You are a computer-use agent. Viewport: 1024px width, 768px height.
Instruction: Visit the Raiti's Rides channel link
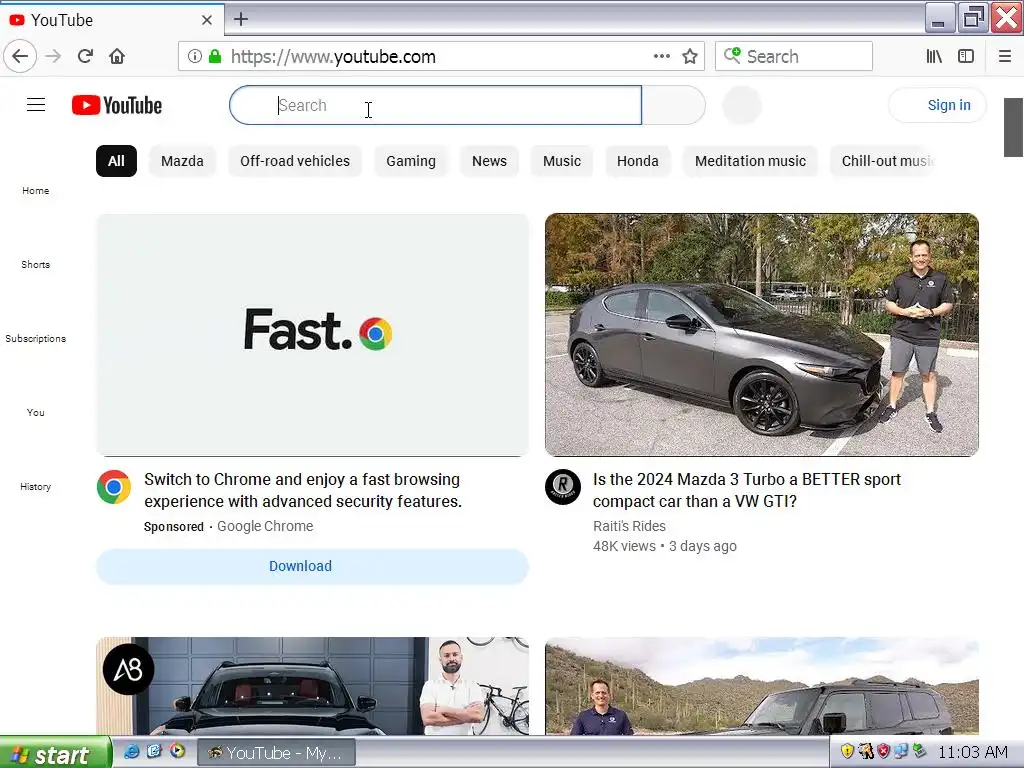630,526
